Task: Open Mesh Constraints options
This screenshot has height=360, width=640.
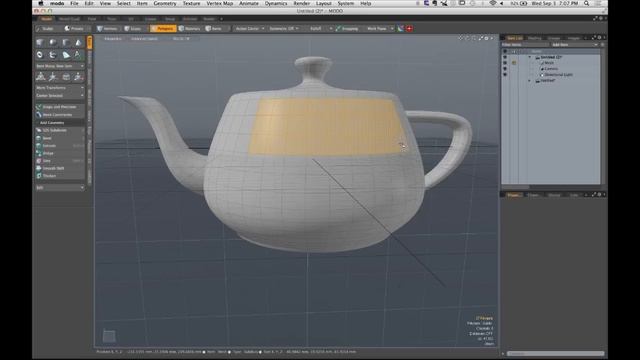Action: click(x=60, y=115)
